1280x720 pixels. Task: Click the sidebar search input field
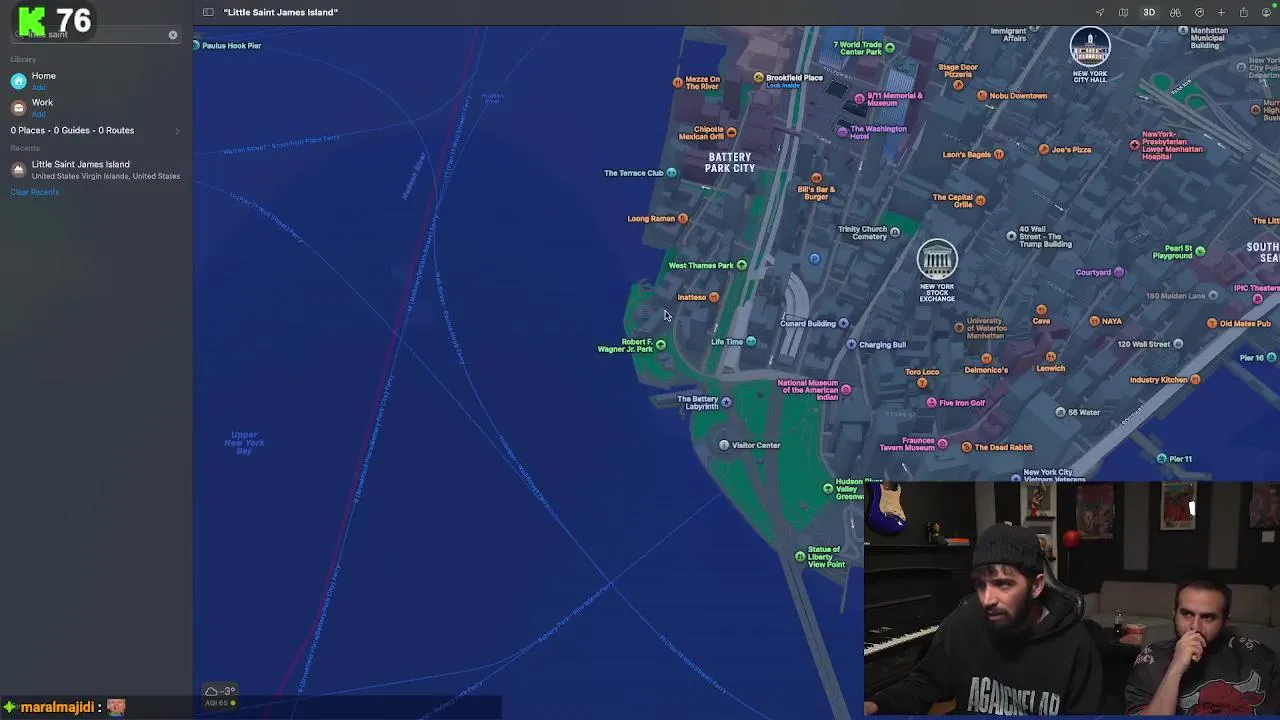point(96,35)
